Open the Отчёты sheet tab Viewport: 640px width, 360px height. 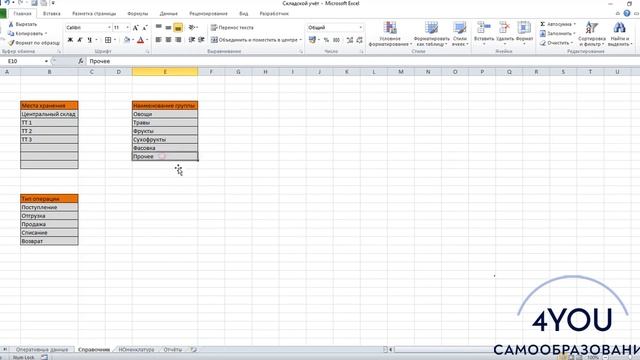(x=173, y=350)
